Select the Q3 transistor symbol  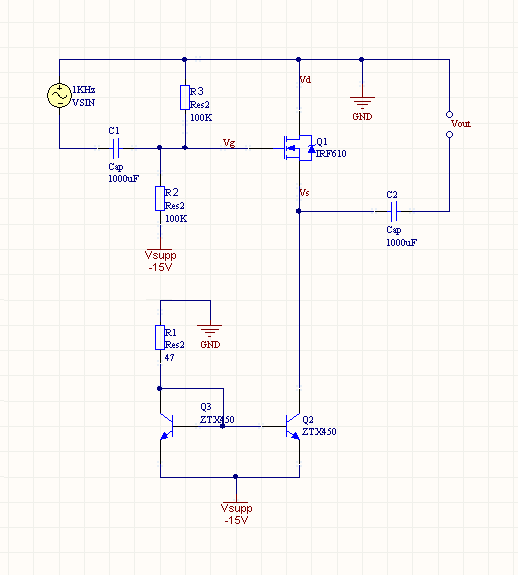tap(167, 426)
